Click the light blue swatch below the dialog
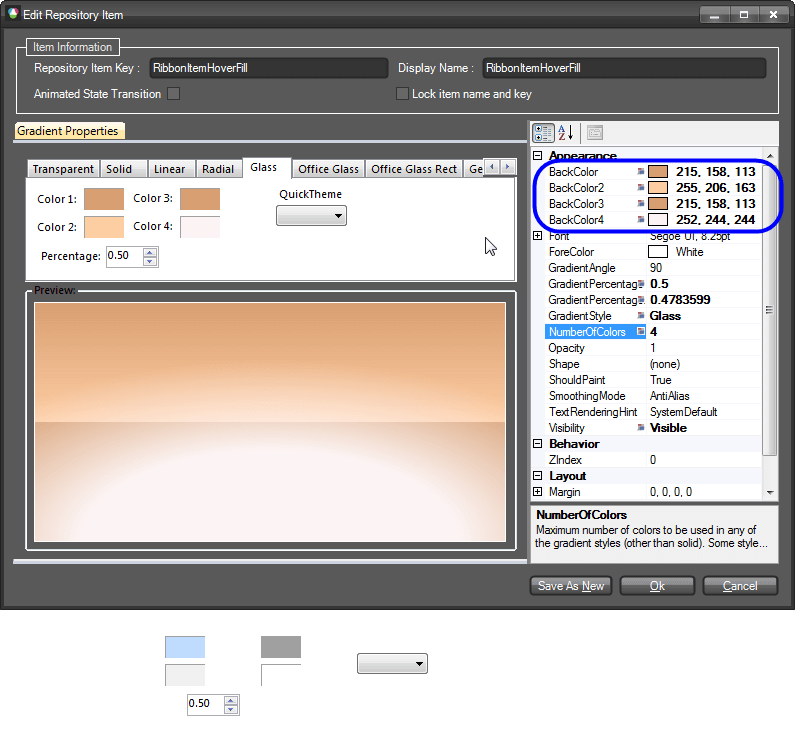795x750 pixels. pos(185,647)
